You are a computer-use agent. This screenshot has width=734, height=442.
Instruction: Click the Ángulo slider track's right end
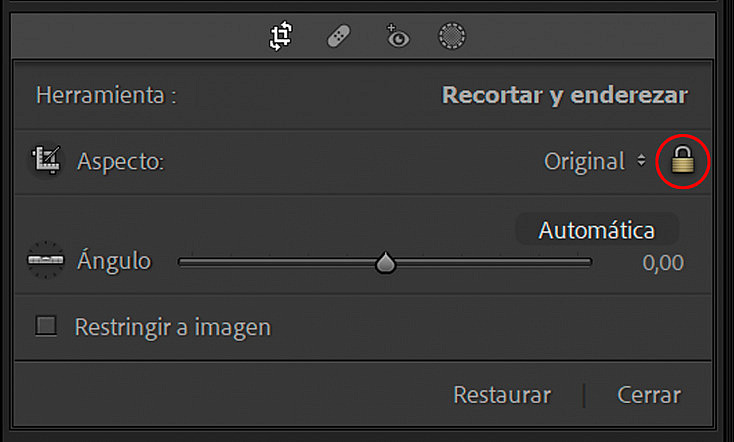point(587,262)
